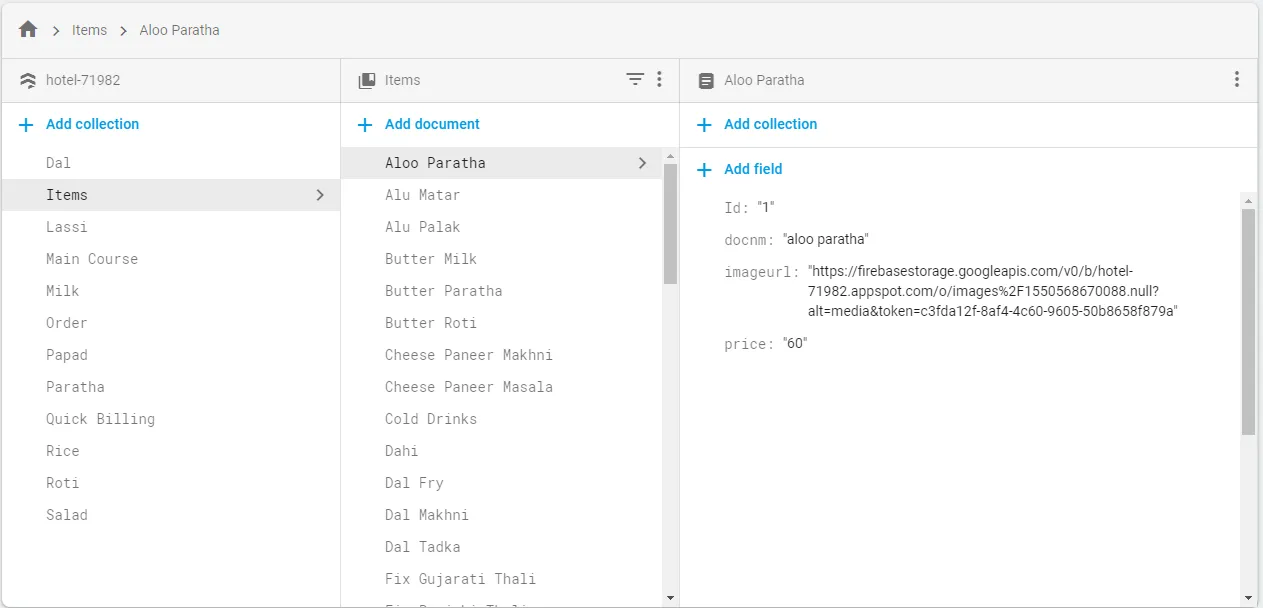The image size is (1263, 608).
Task: Open the Dal Makhni document
Action: tap(426, 515)
